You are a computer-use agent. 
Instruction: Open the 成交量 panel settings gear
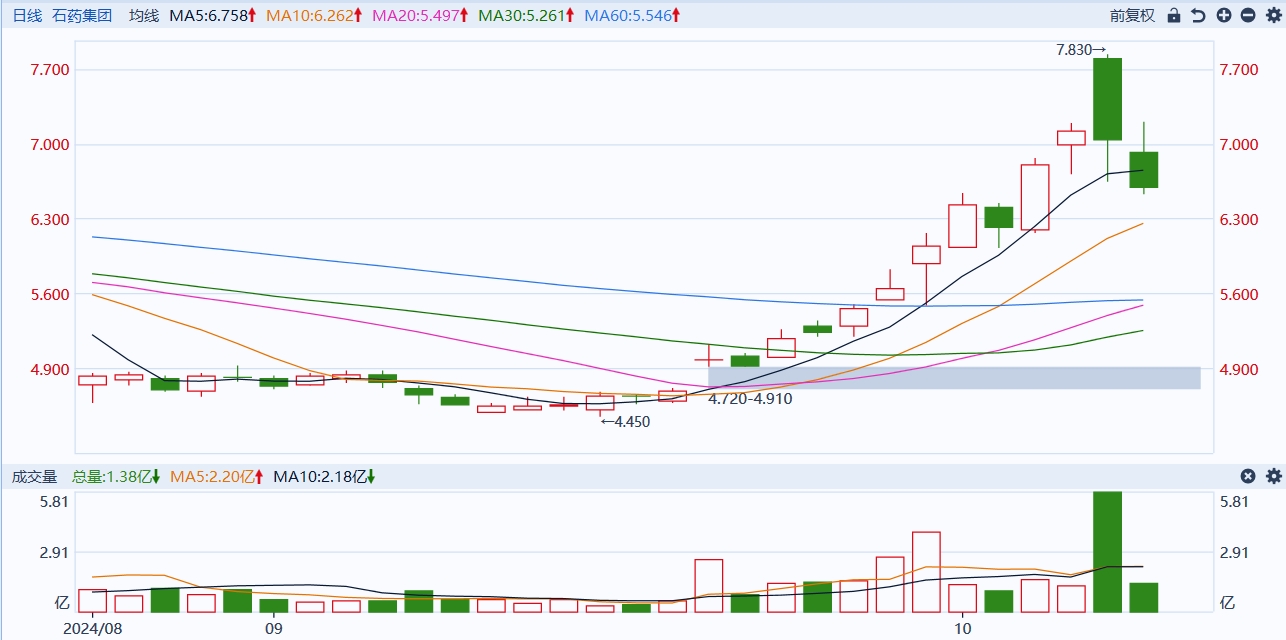coord(1273,476)
